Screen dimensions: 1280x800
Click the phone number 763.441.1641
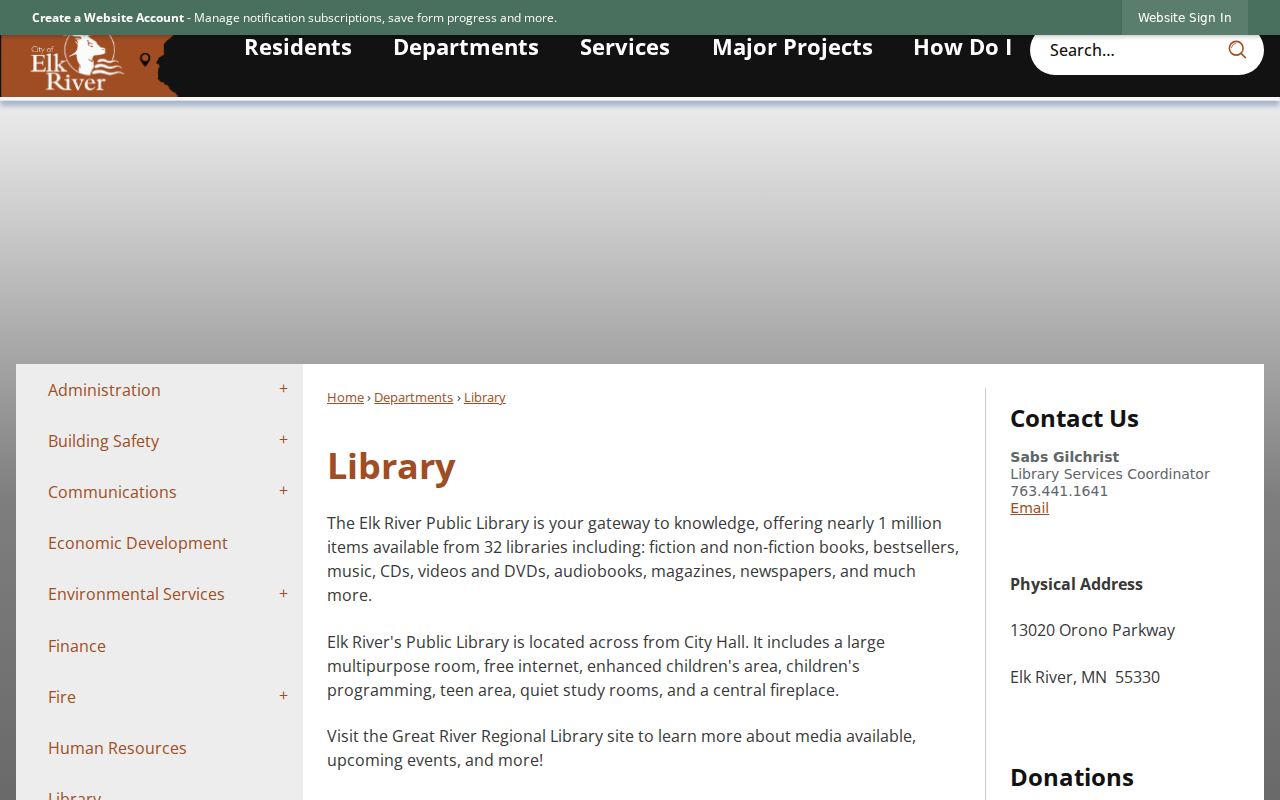(1059, 491)
